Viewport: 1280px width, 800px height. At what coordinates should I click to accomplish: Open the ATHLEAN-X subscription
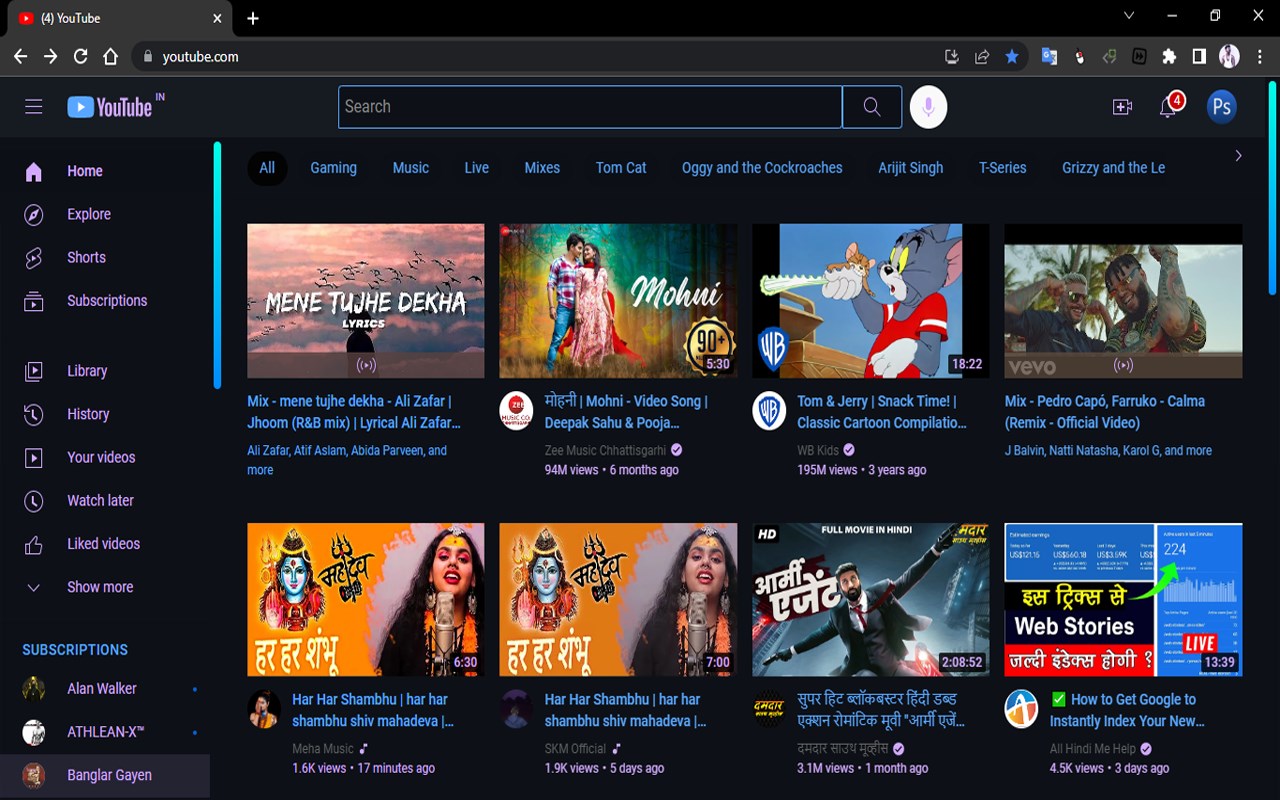[108, 732]
